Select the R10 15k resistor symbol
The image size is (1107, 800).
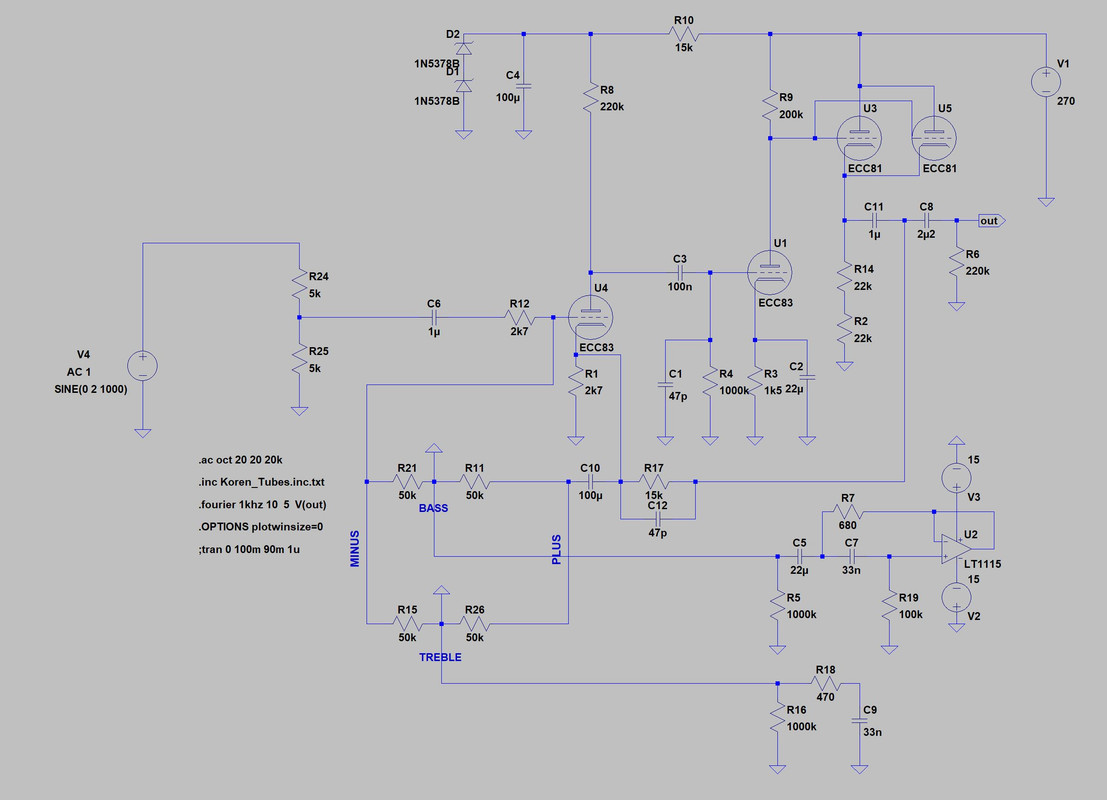pyautogui.click(x=683, y=34)
